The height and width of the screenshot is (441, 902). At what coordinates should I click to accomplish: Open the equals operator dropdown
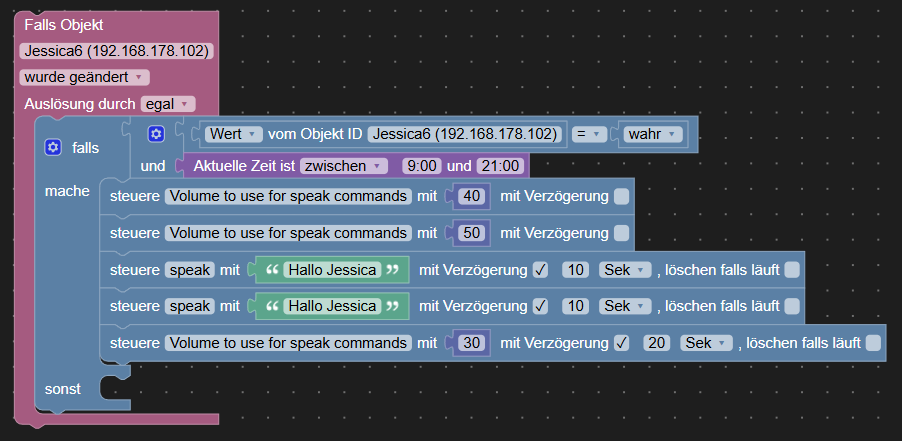click(590, 133)
